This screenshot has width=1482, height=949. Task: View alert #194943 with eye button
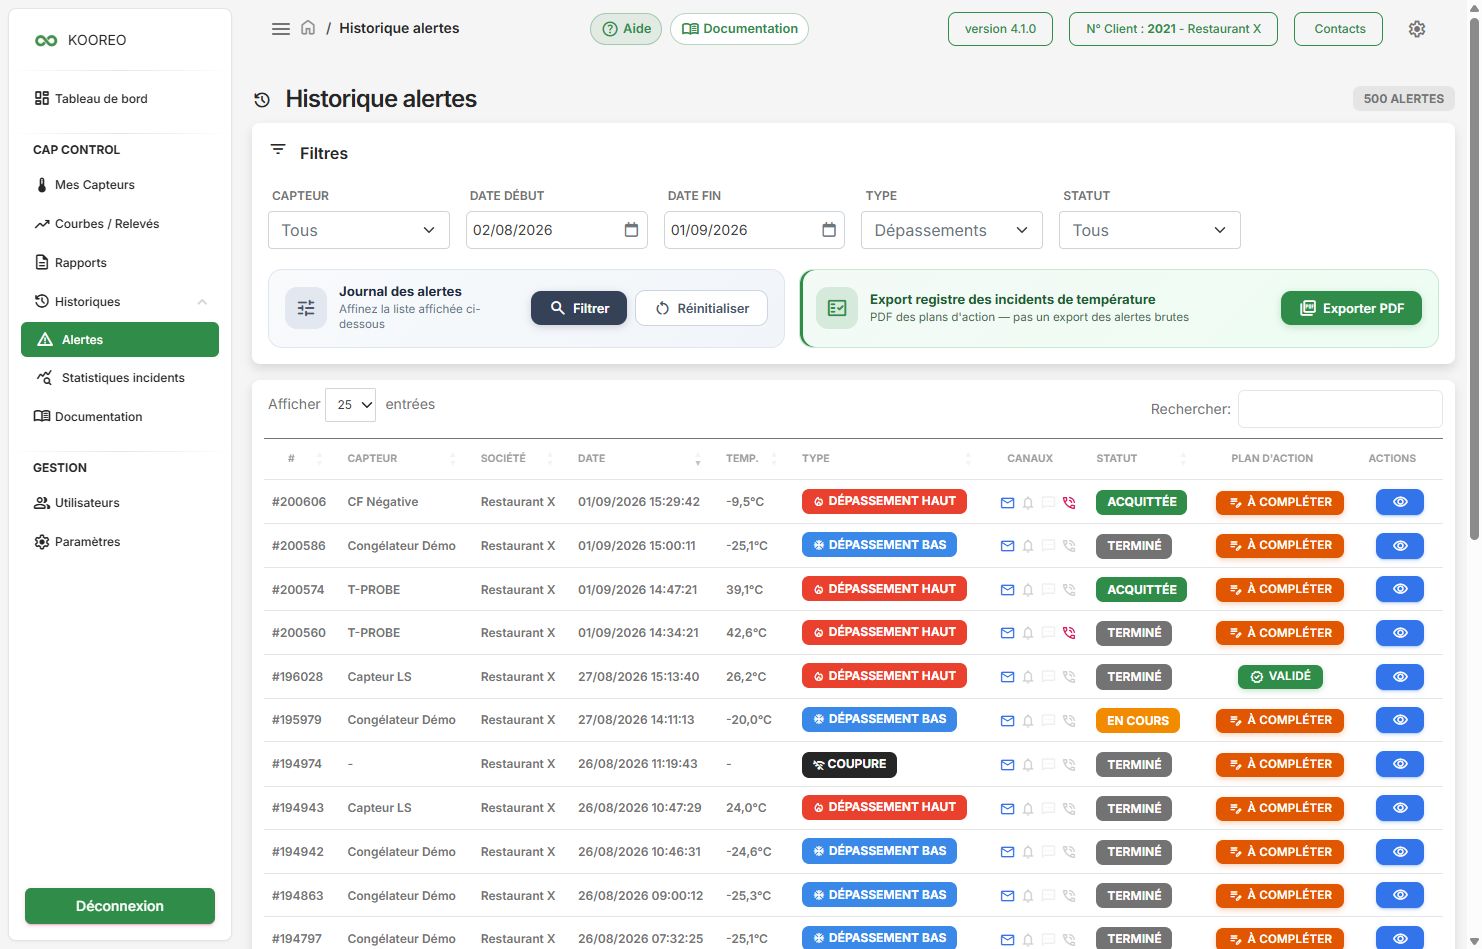tap(1400, 808)
